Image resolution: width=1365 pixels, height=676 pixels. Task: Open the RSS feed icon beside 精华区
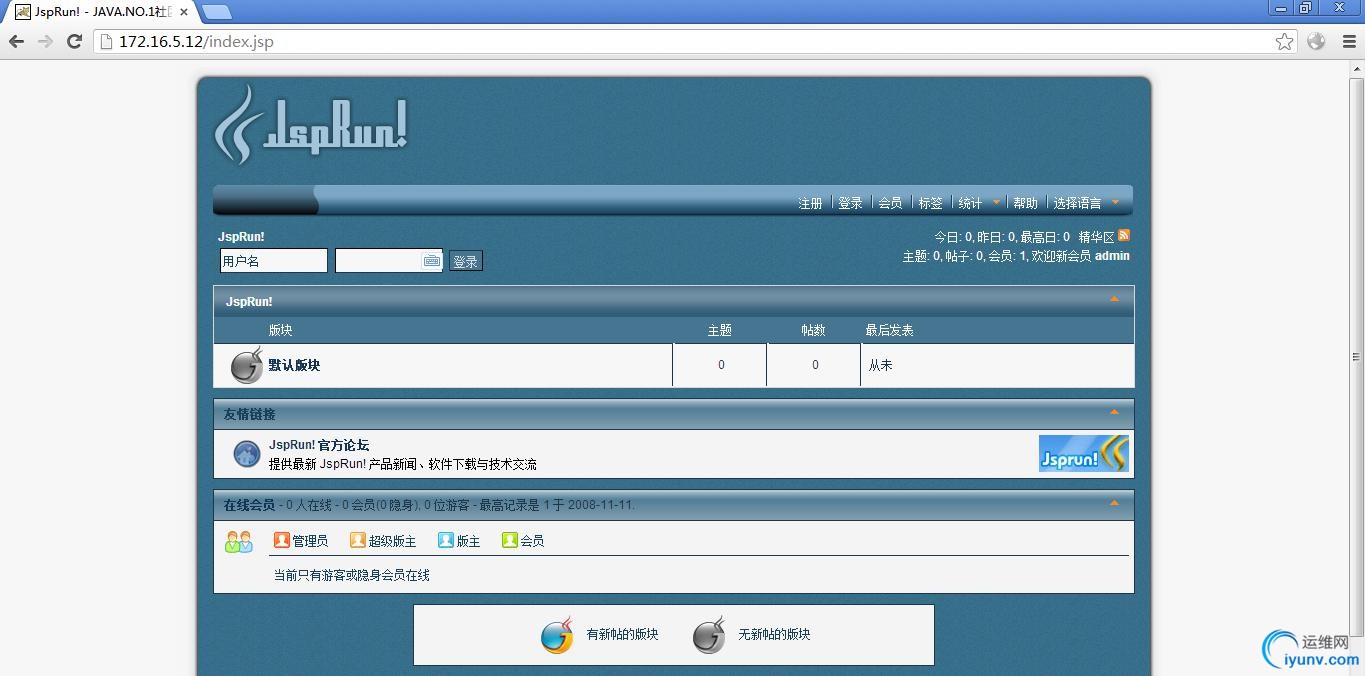point(1124,236)
